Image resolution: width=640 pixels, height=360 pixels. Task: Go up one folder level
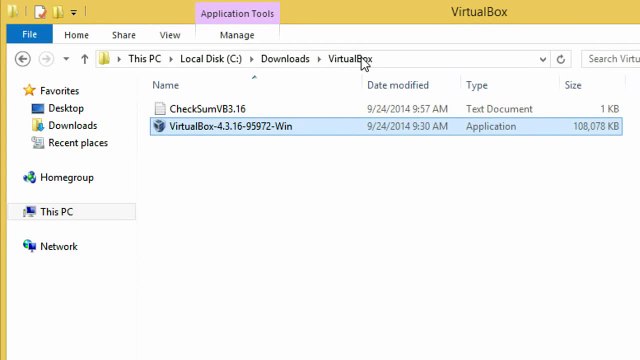coord(84,59)
